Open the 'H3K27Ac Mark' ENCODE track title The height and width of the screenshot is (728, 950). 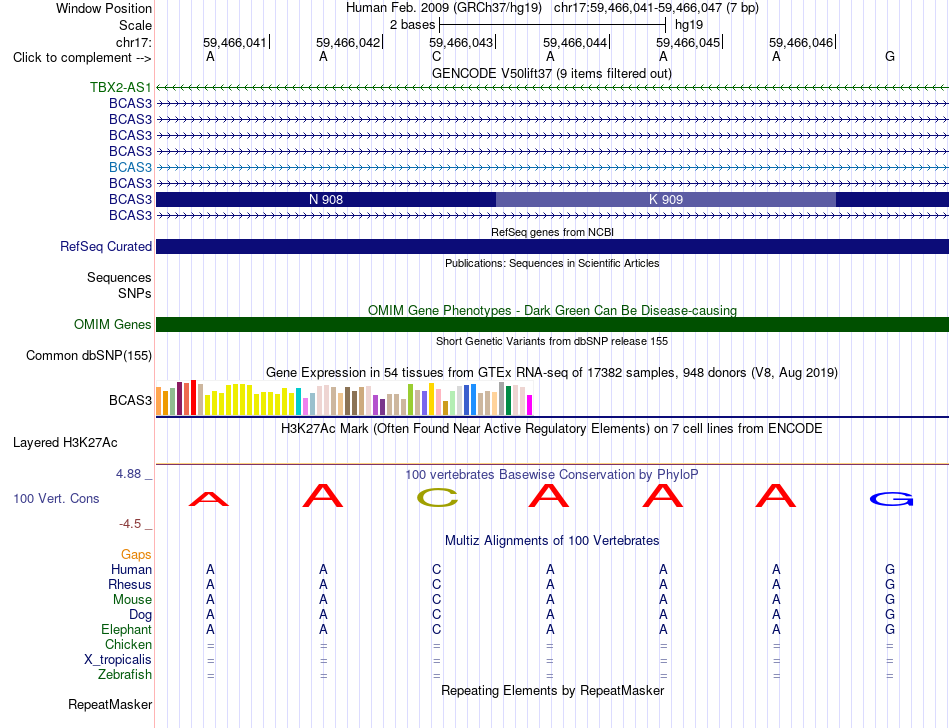point(551,429)
